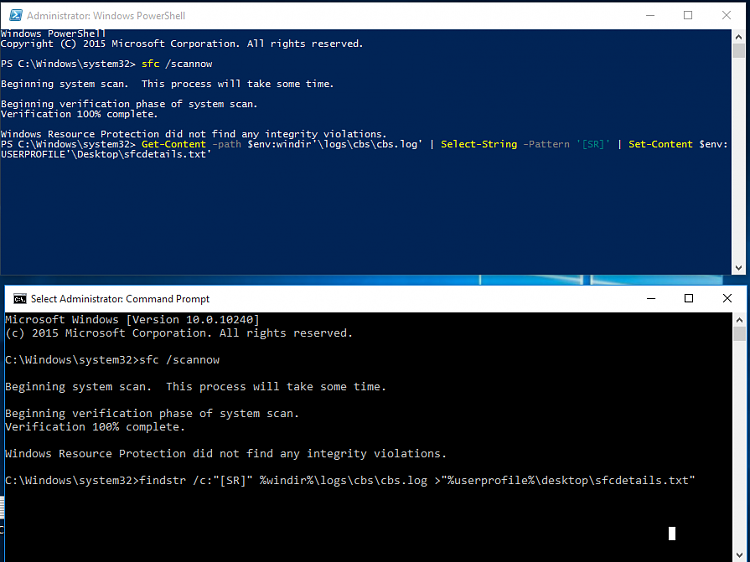The image size is (750, 562).
Task: Click 'Beginning system scan' line in Command Prompt
Action: point(196,386)
